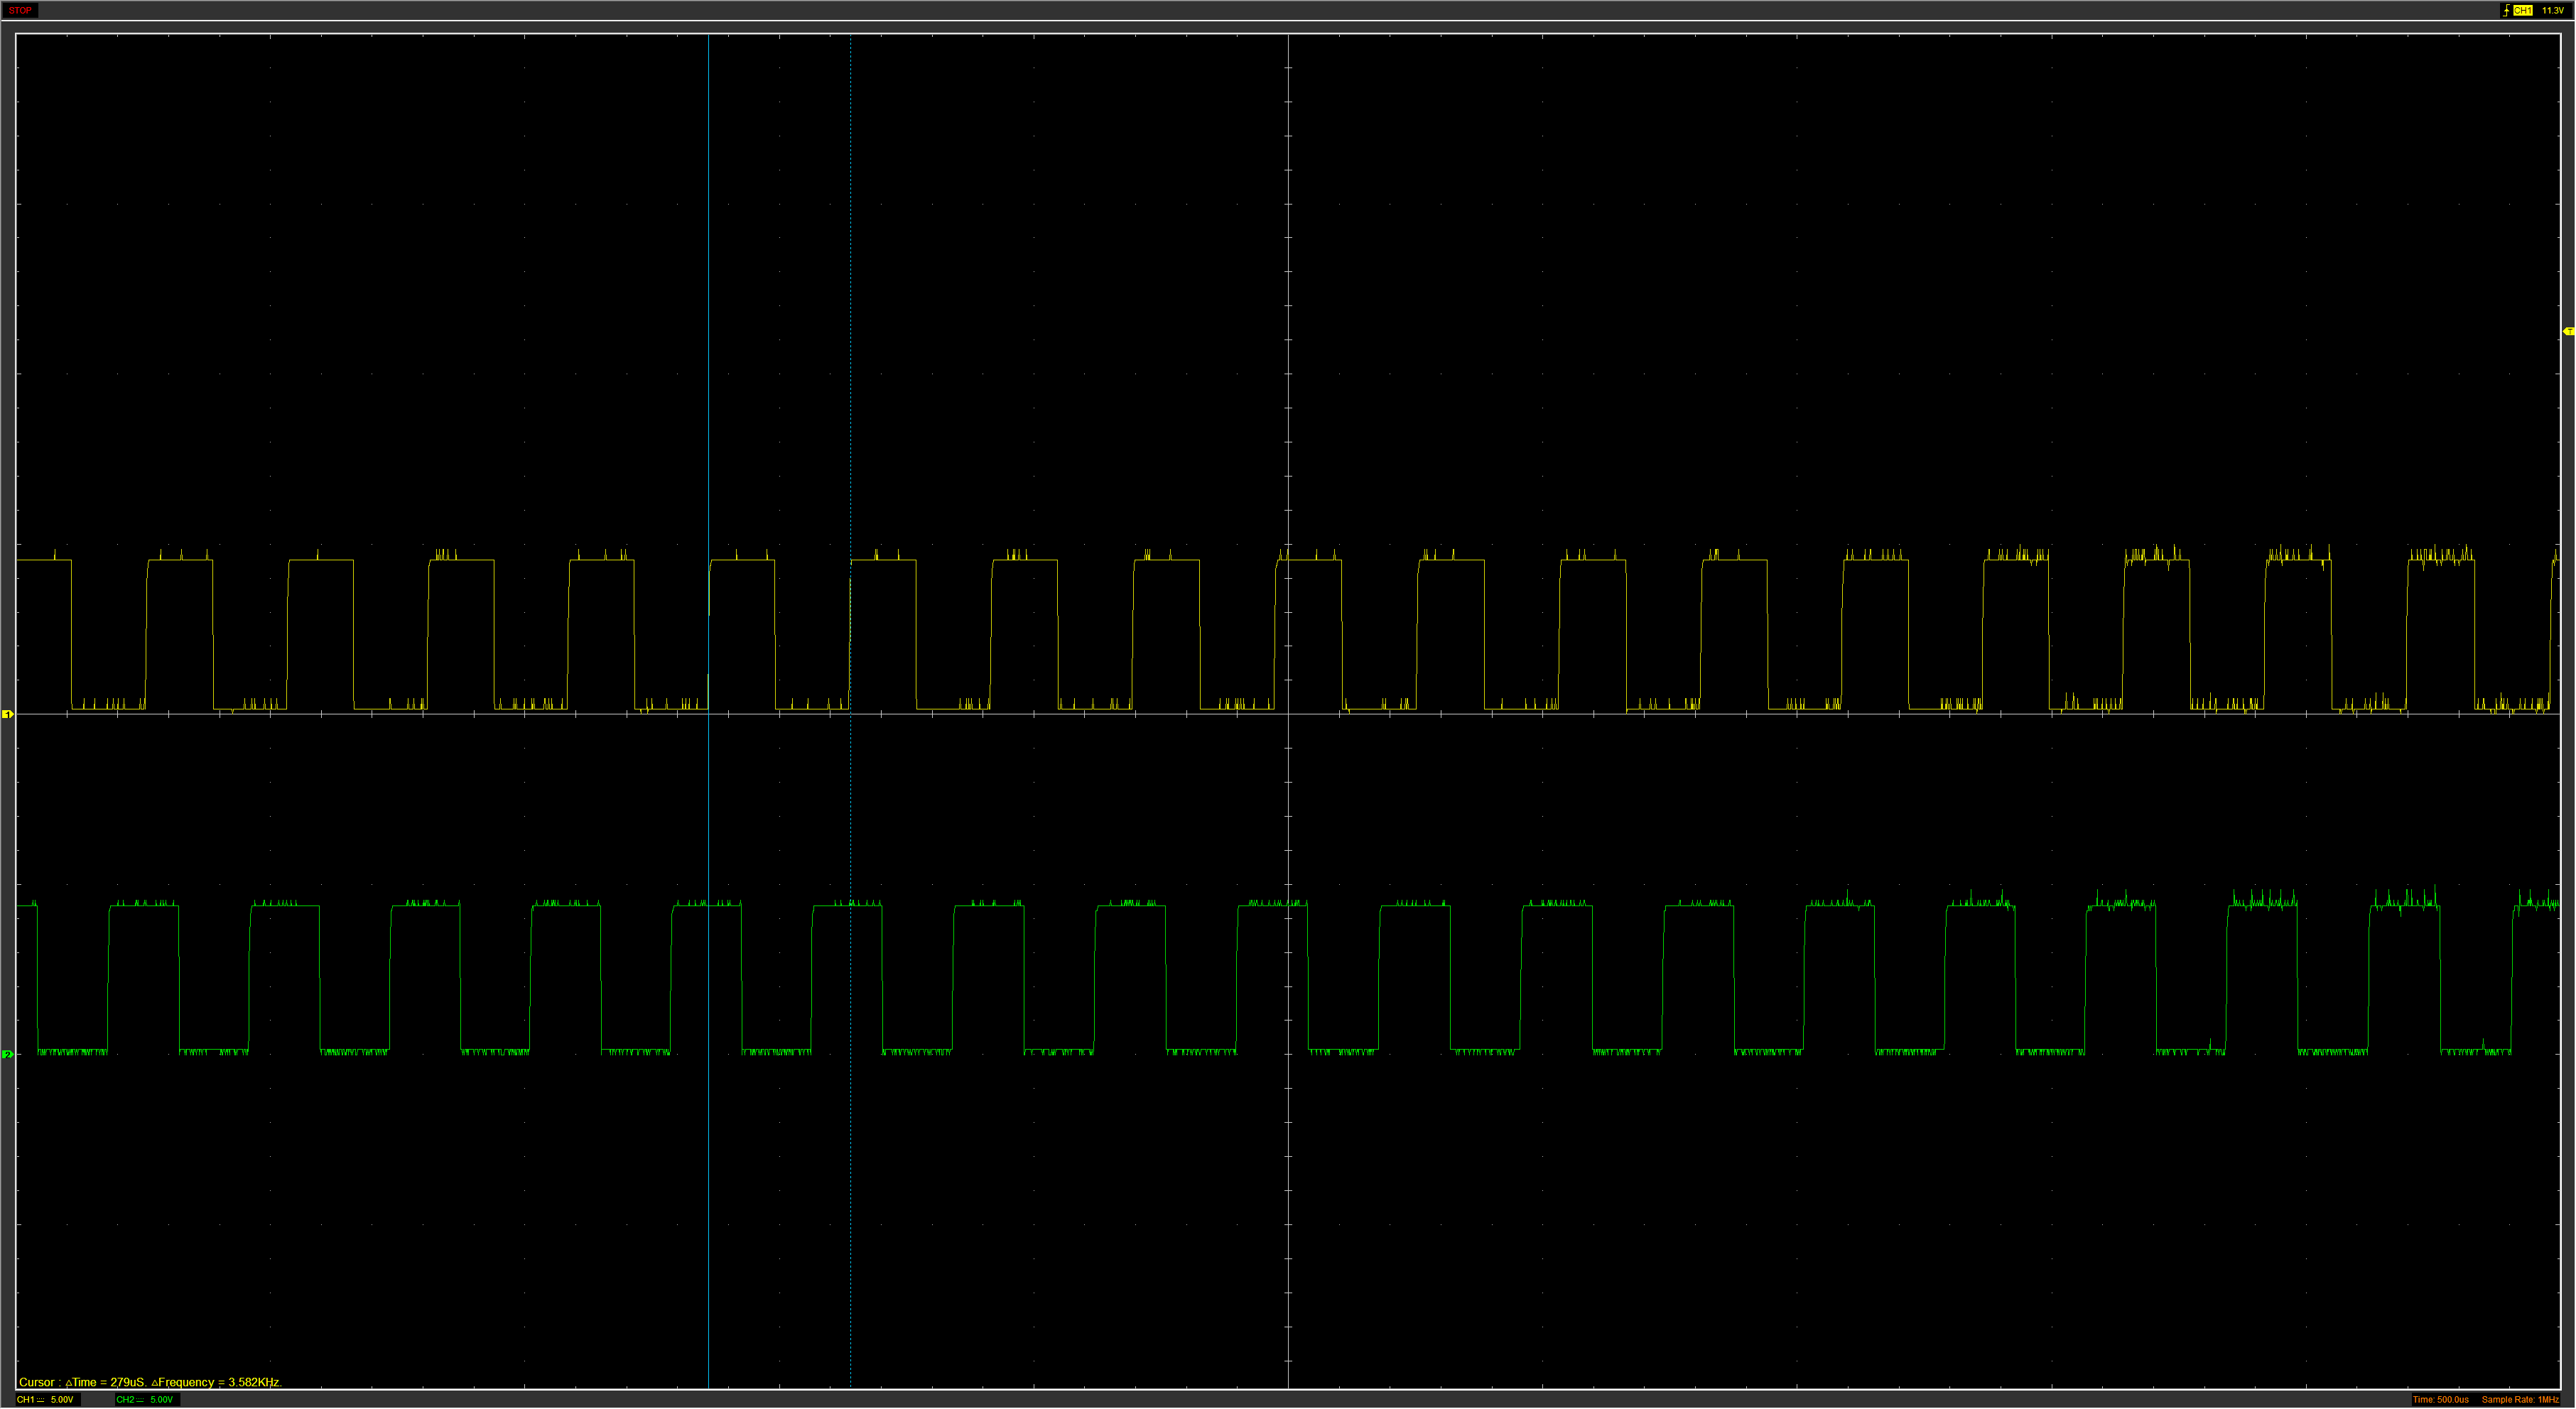The height and width of the screenshot is (1409, 2576).
Task: Click the green CH2 zero-level marker on left edge
Action: (x=7, y=1054)
